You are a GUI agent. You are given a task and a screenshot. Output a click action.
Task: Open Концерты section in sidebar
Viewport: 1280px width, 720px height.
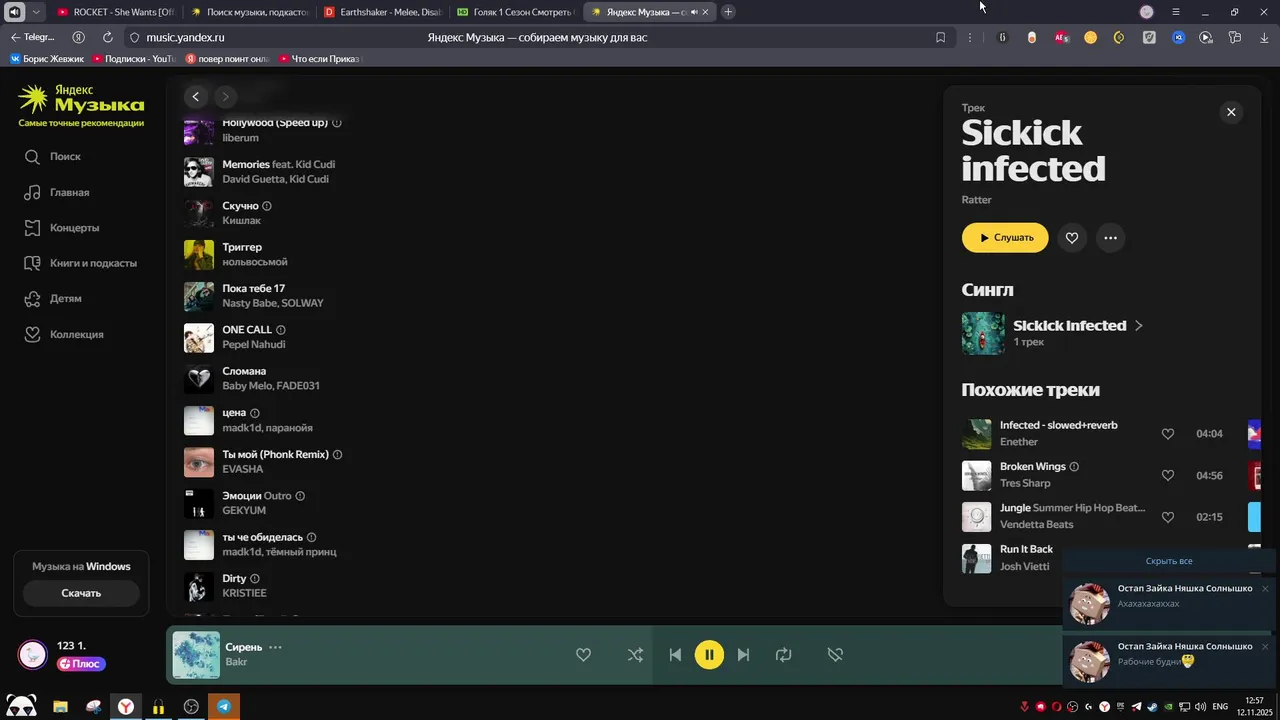pyautogui.click(x=62, y=228)
